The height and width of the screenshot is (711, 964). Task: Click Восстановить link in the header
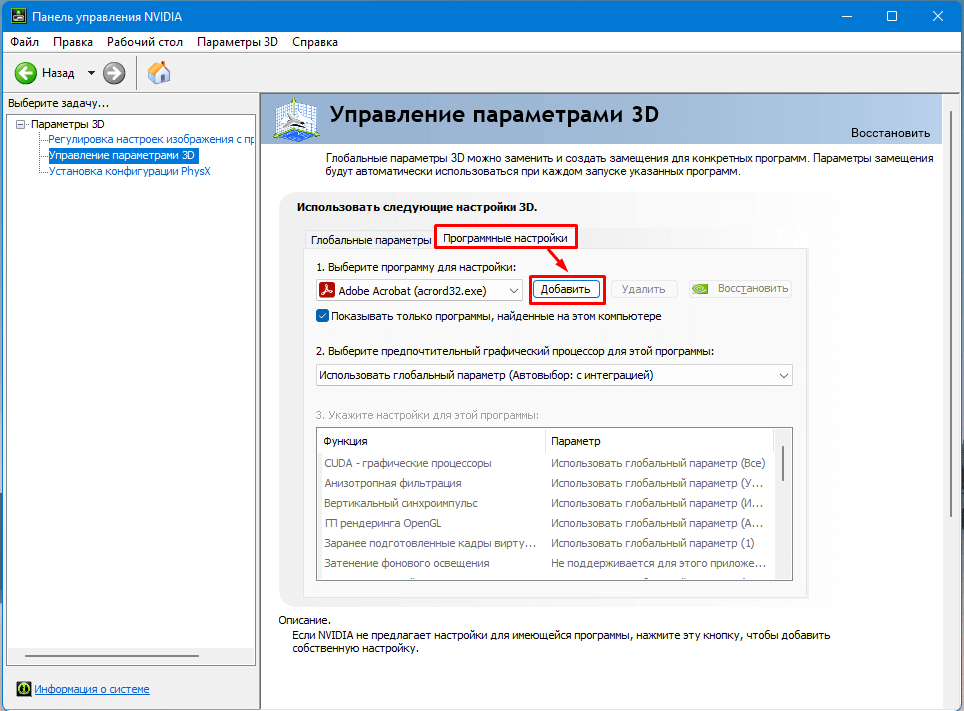click(890, 133)
